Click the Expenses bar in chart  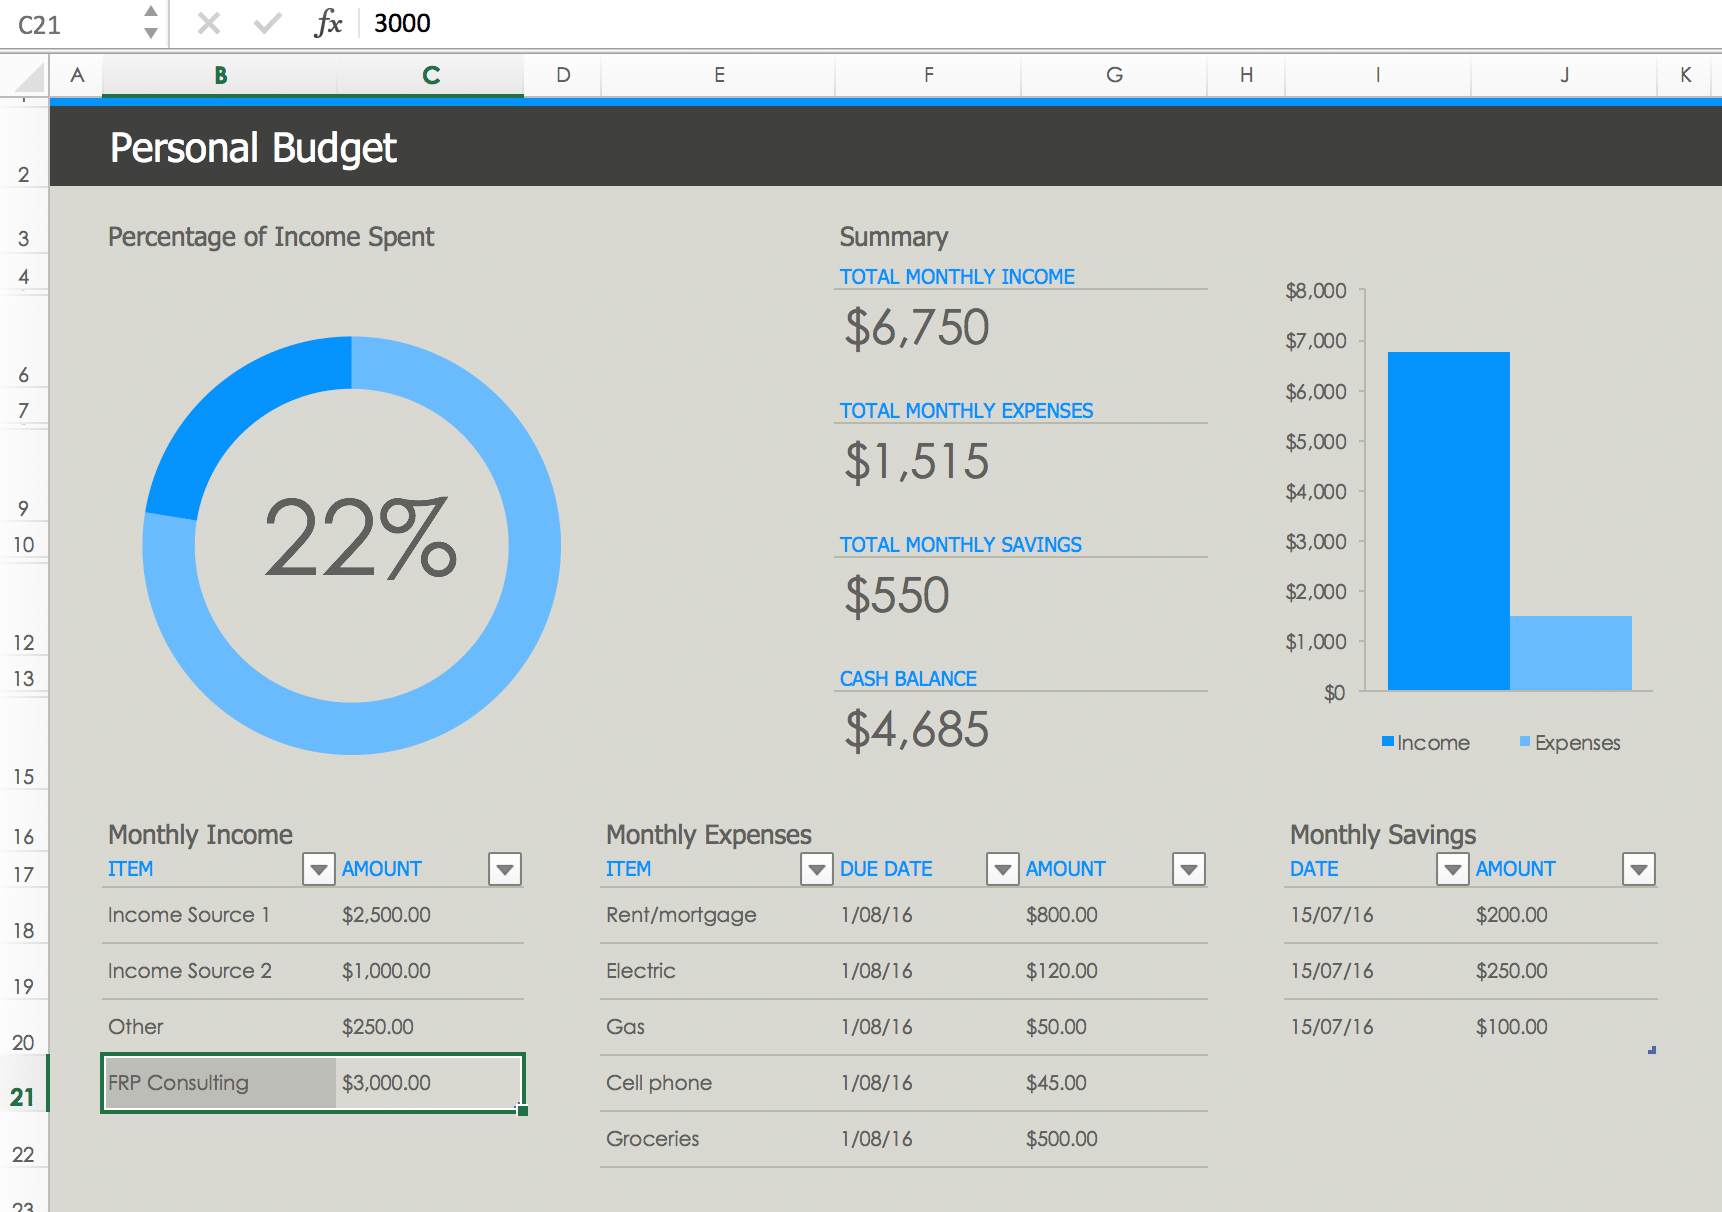point(1571,653)
